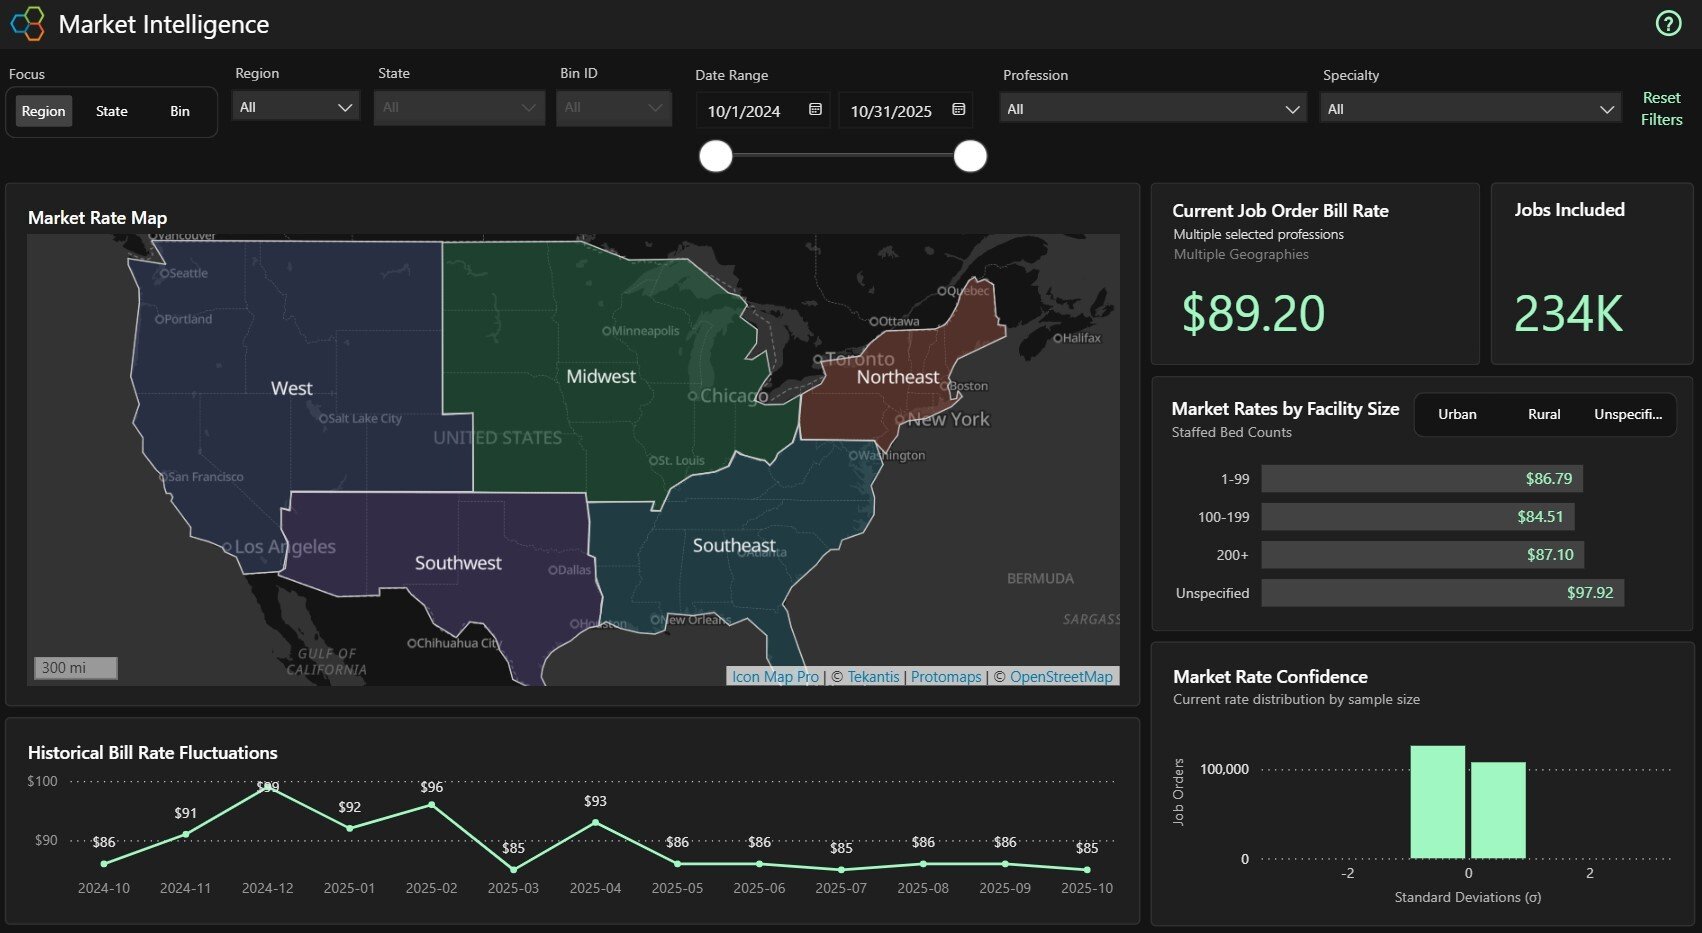Switch to the Unspecified facility size tab

(1628, 414)
